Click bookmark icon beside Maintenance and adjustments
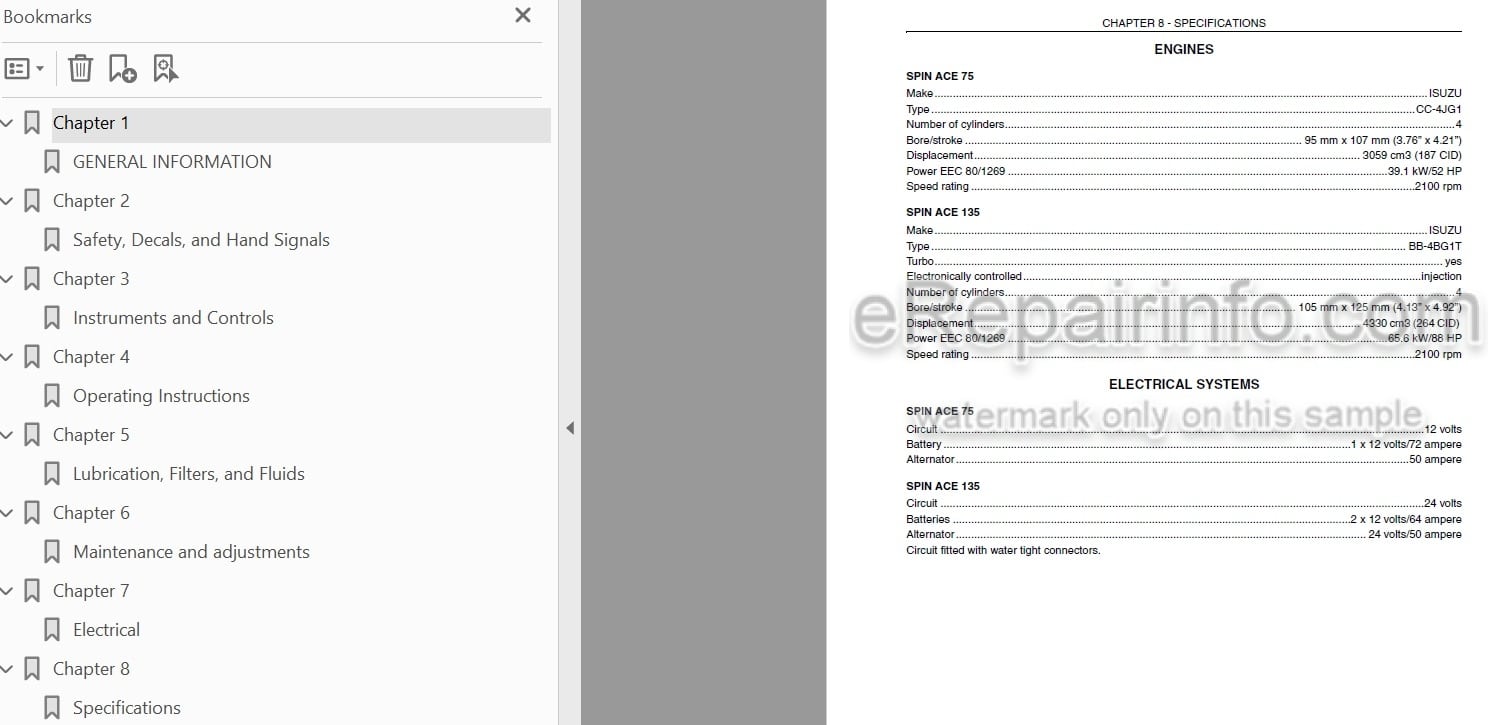 tap(52, 552)
